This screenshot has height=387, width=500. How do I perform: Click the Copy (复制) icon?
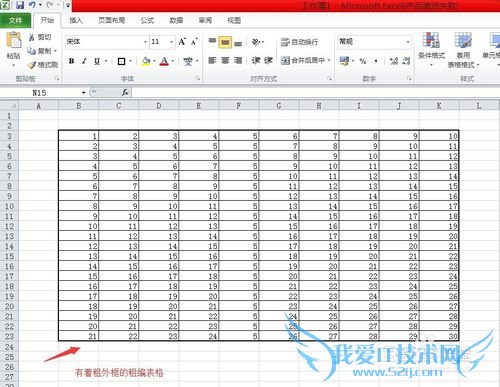coord(32,51)
